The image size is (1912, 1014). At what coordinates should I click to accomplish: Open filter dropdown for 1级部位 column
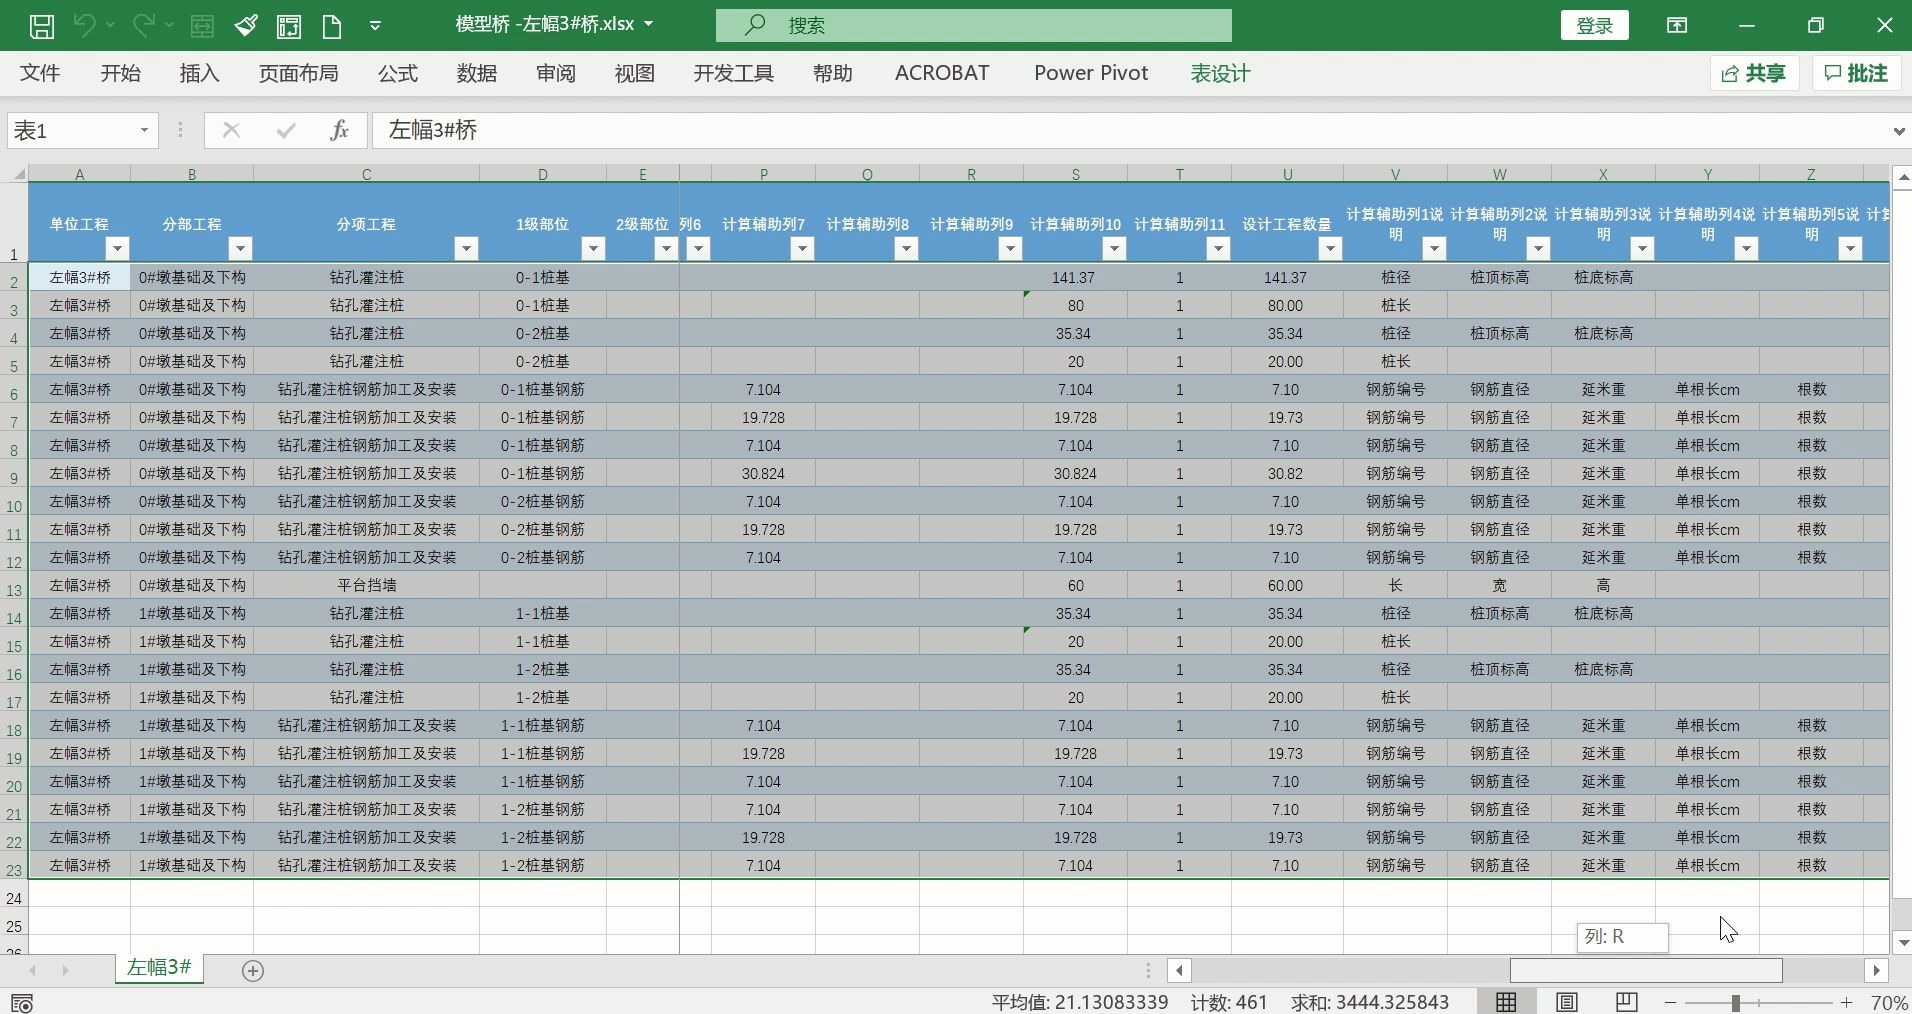(593, 248)
